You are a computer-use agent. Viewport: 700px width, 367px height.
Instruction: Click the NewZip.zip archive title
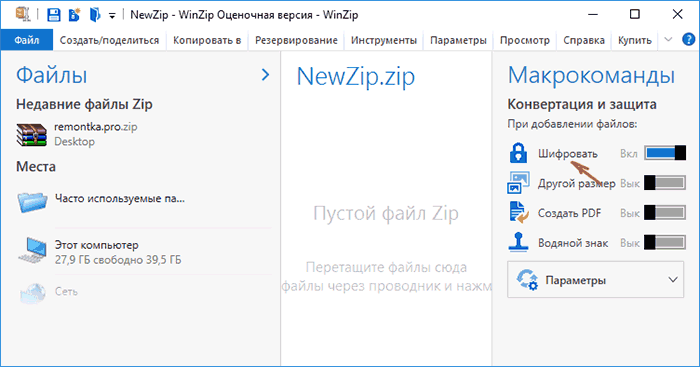coord(355,76)
